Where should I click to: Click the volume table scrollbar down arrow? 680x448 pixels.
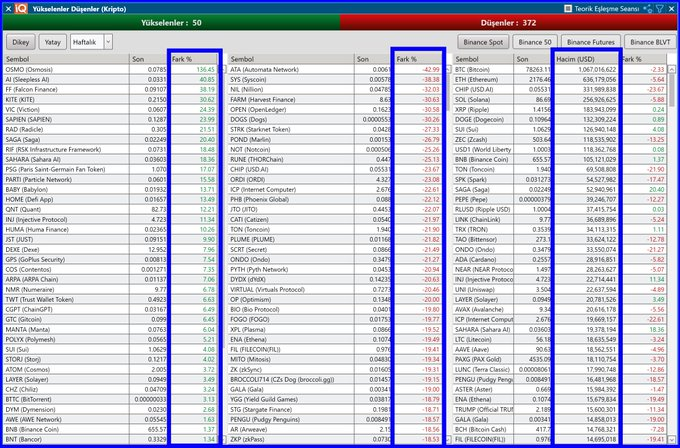point(672,439)
